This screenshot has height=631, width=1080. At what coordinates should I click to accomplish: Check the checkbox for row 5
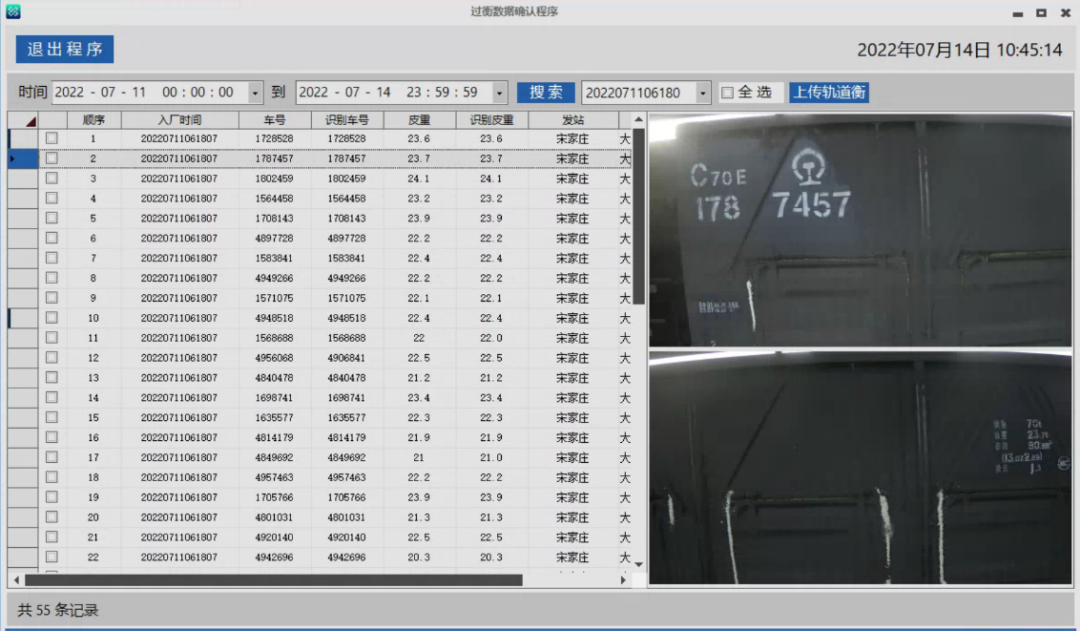pos(52,218)
